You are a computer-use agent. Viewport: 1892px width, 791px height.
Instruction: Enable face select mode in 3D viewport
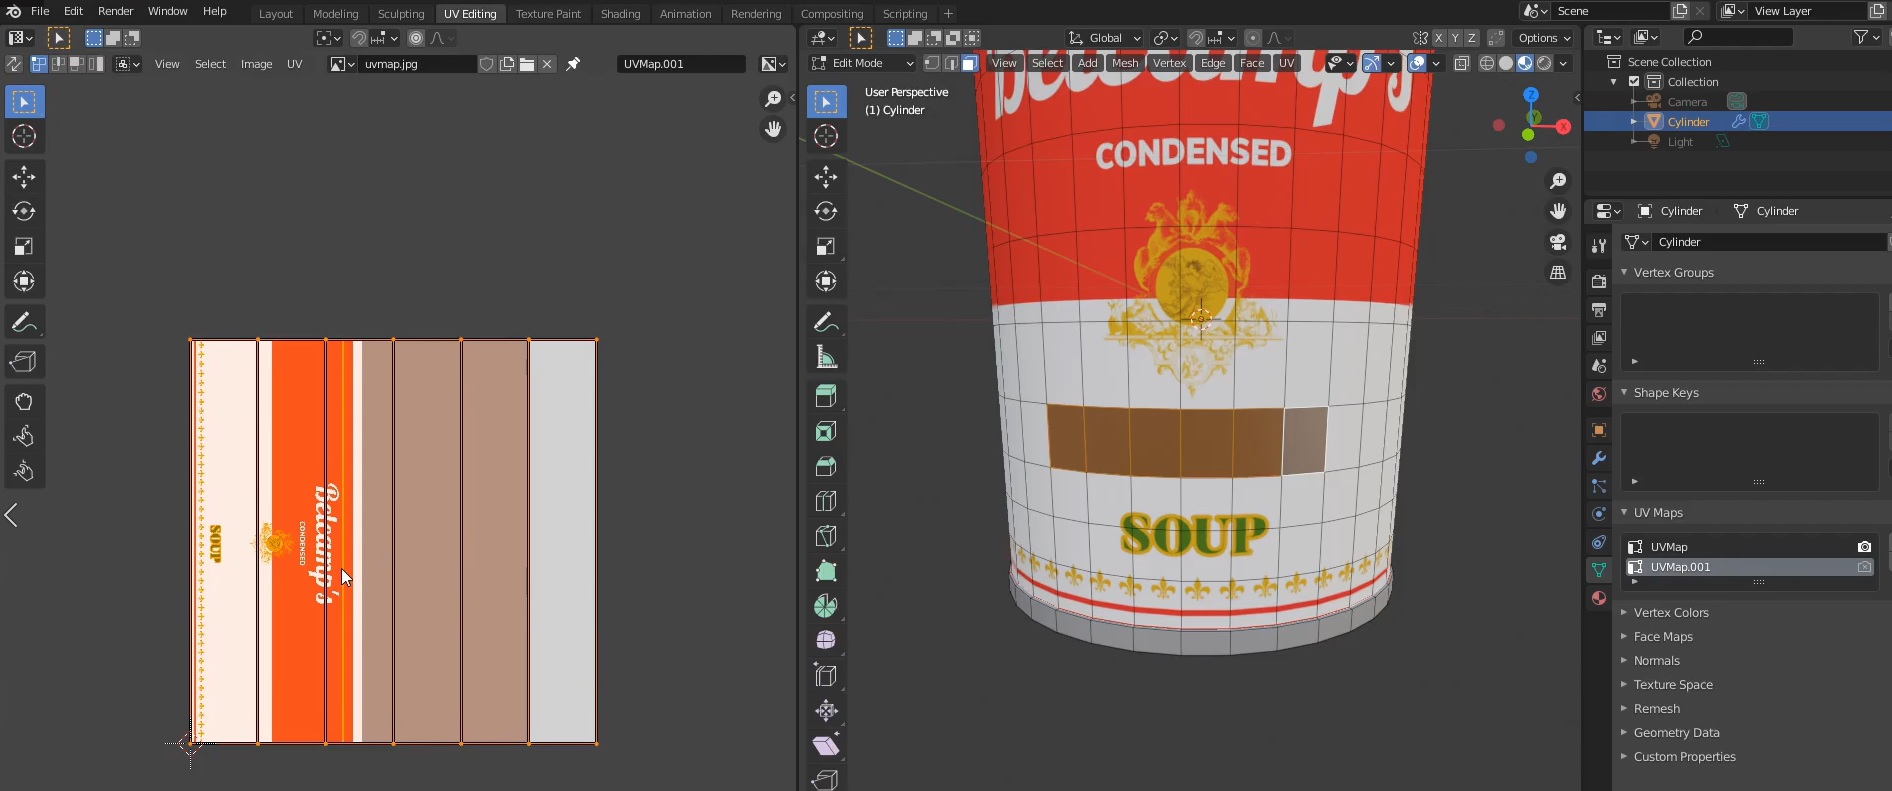(970, 63)
